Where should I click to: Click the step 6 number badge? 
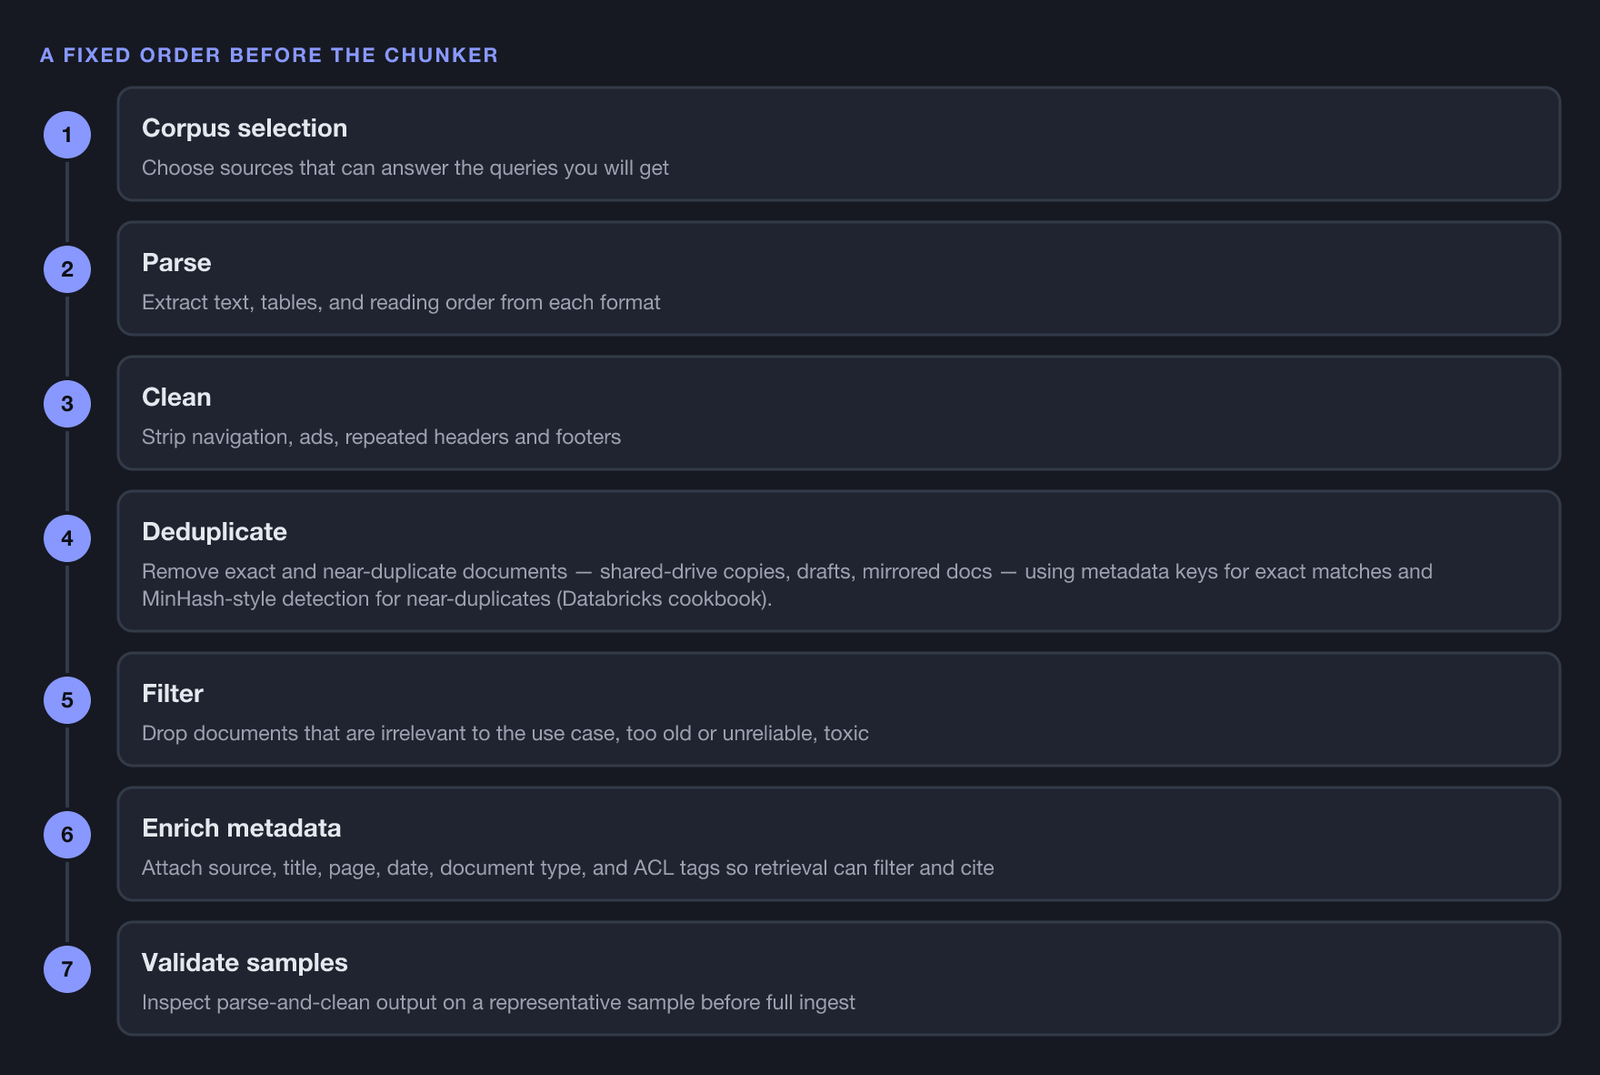coord(67,835)
